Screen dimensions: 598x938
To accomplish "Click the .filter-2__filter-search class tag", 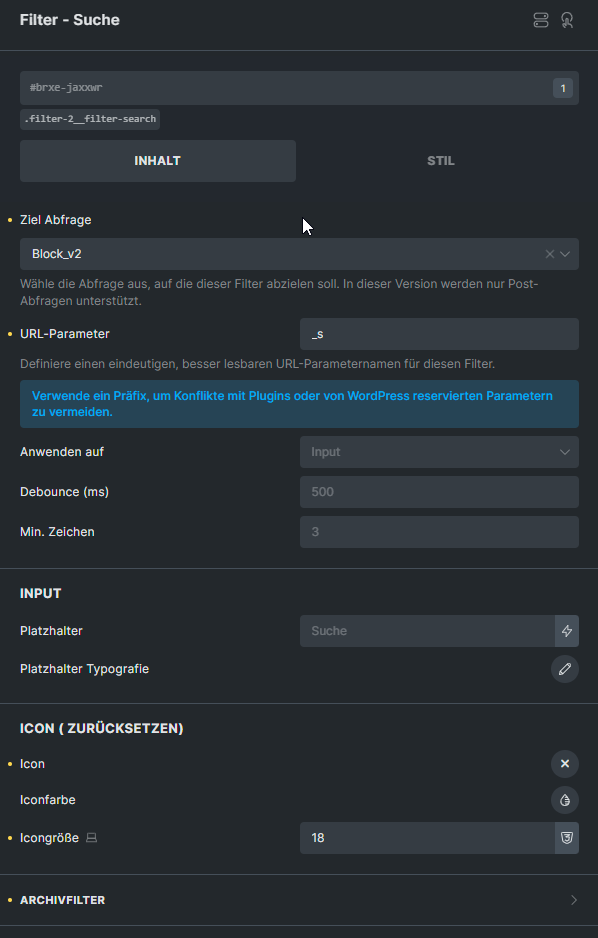I will coord(90,119).
